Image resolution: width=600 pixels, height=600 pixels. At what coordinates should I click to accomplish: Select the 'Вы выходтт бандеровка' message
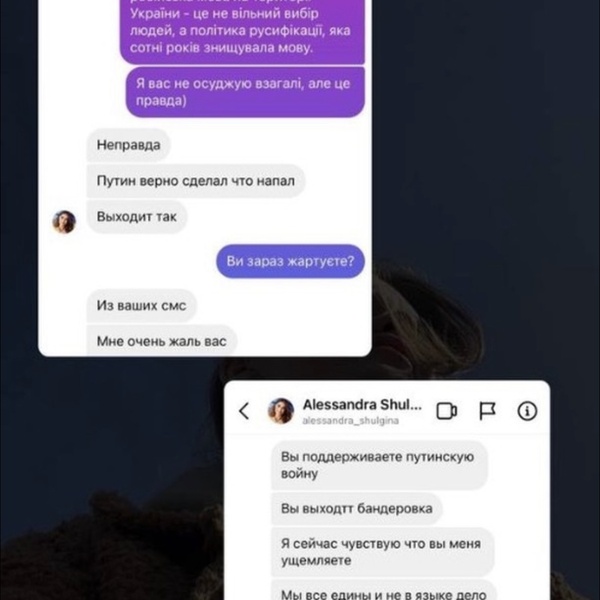tap(357, 509)
